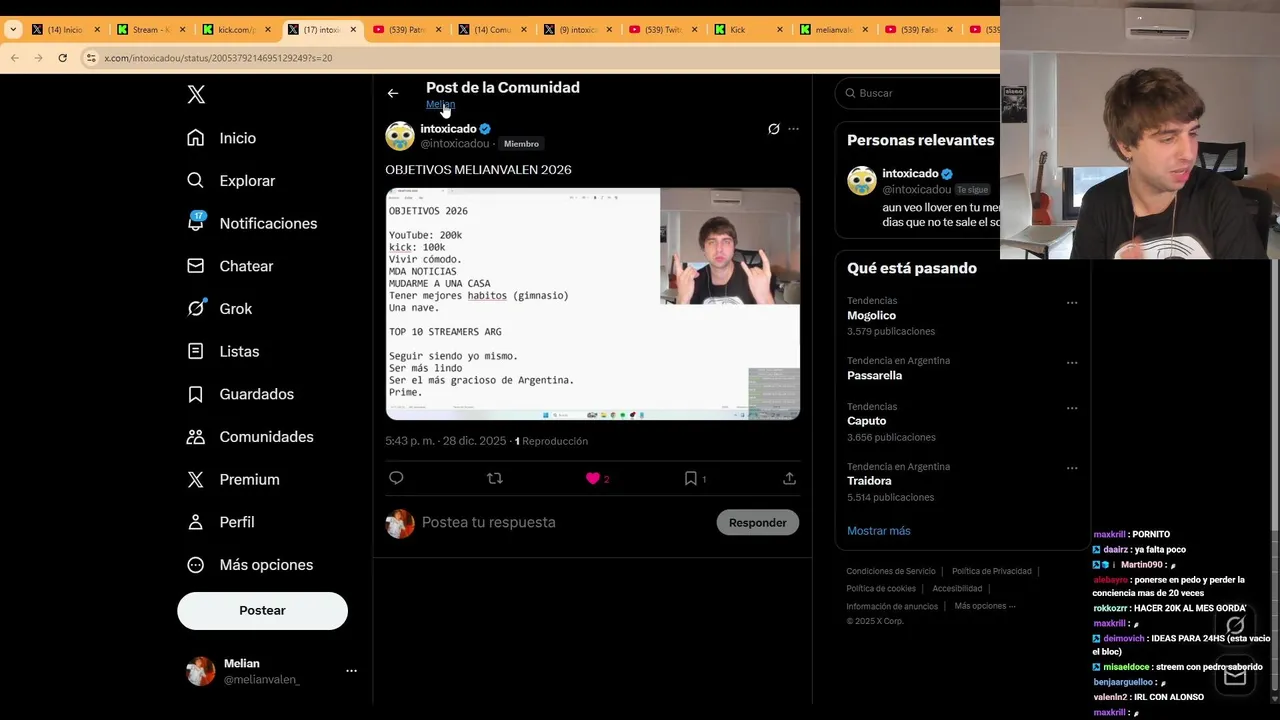This screenshot has height=720, width=1280.
Task: Open Chatear messages page
Action: pyautogui.click(x=230, y=266)
